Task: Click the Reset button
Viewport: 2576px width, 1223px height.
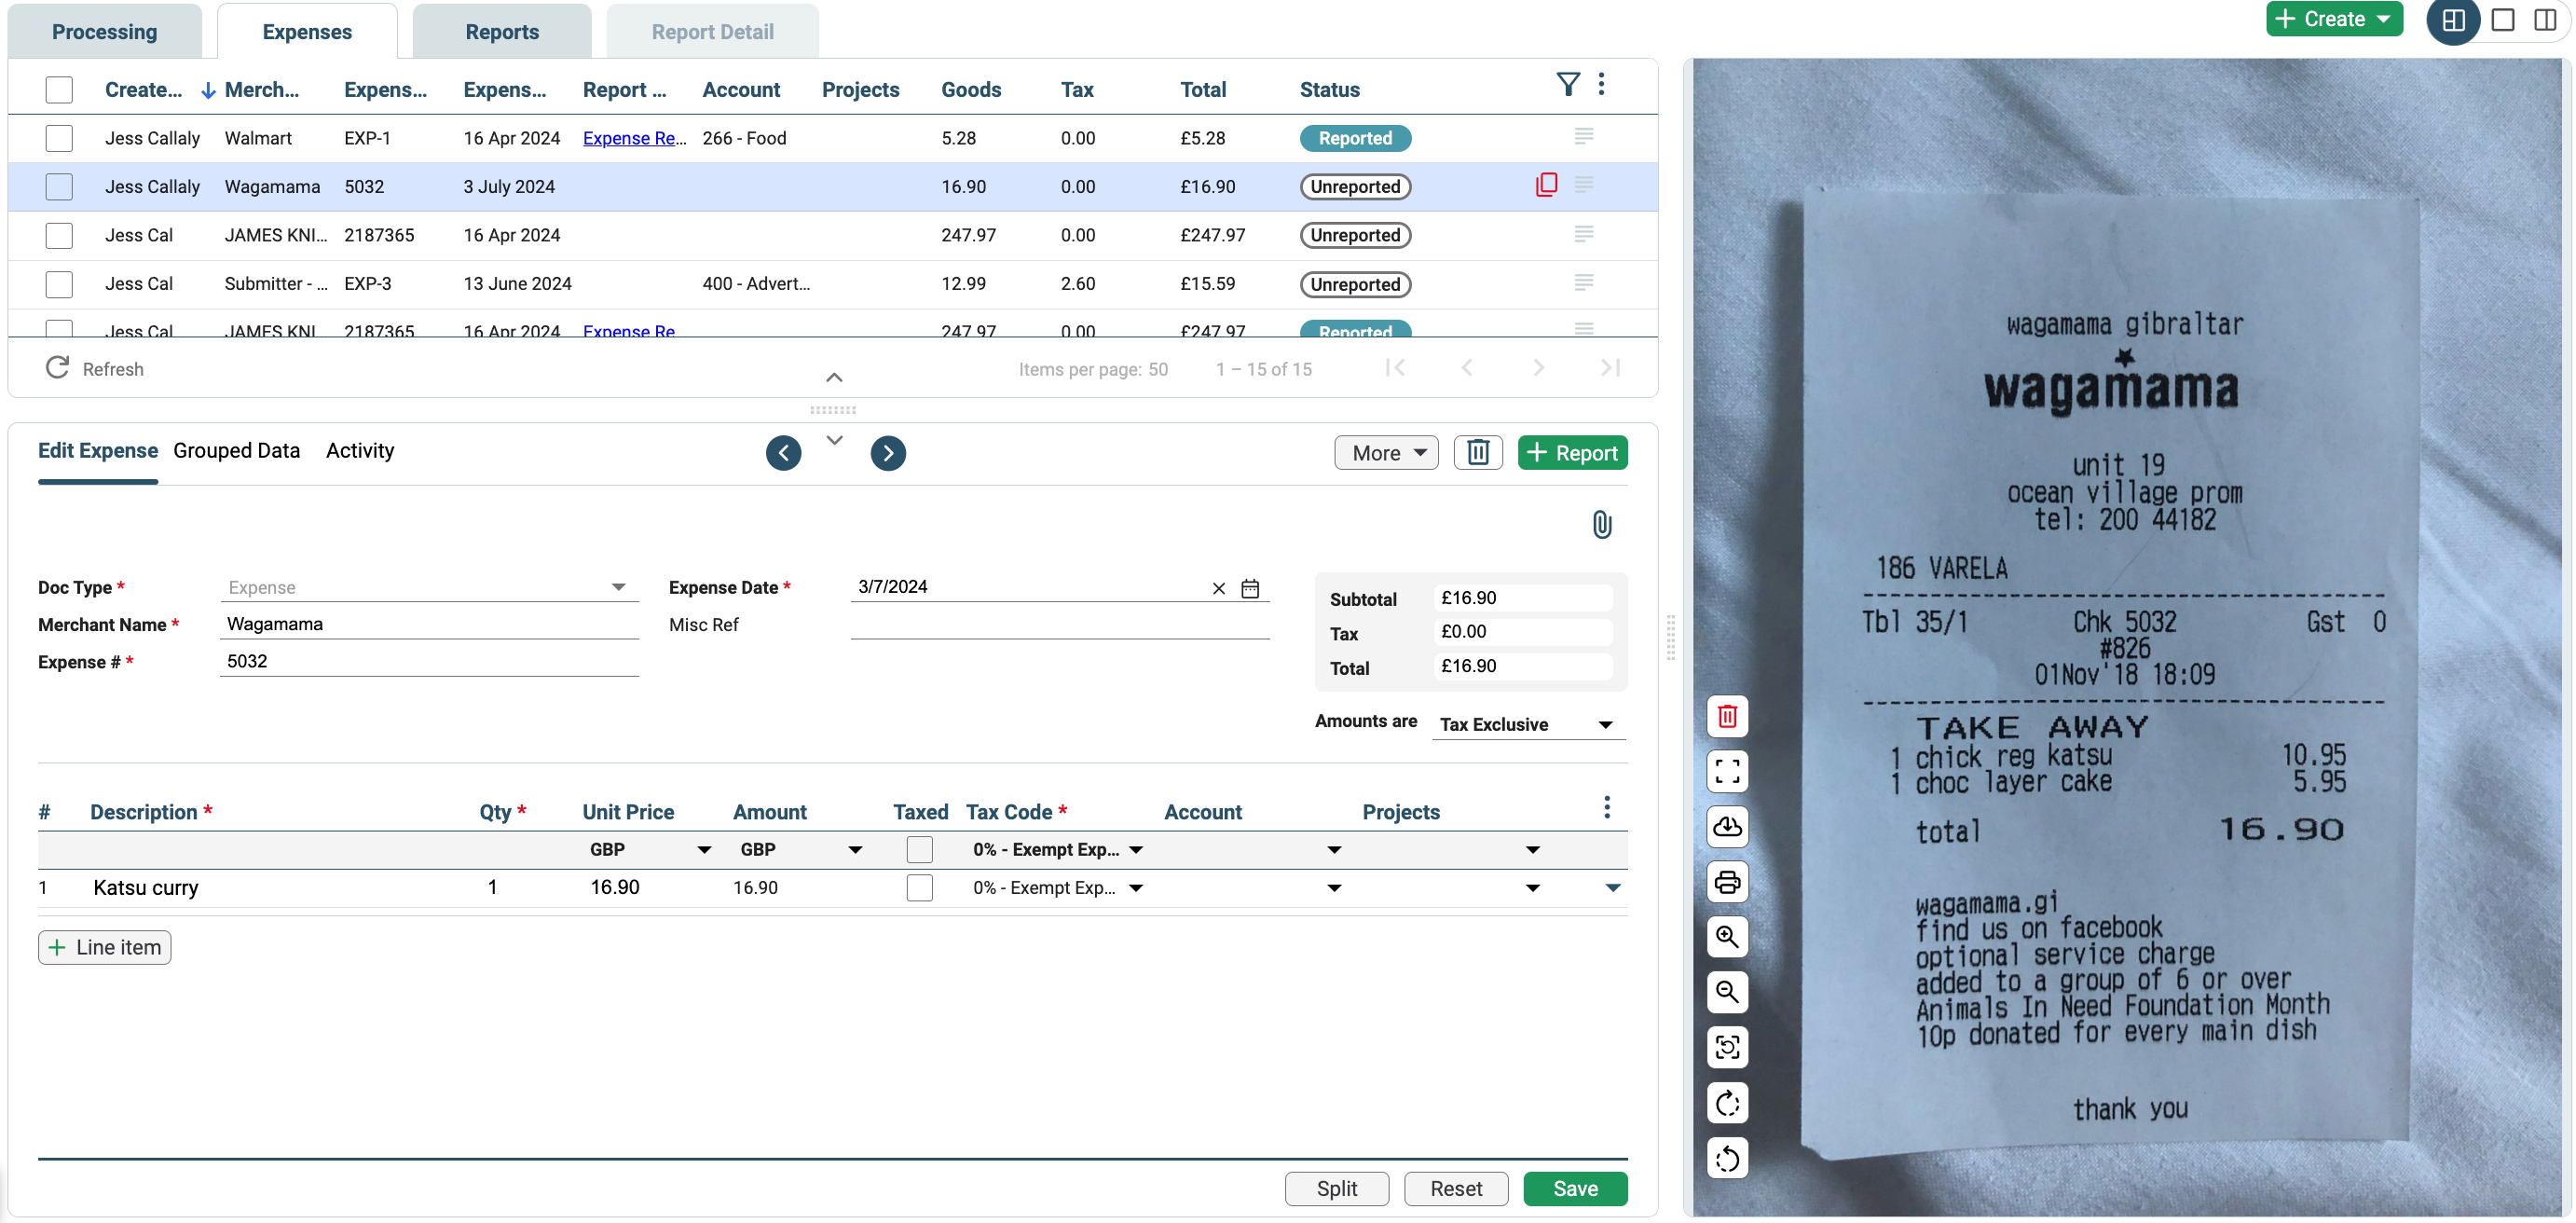Action: coord(1455,1189)
